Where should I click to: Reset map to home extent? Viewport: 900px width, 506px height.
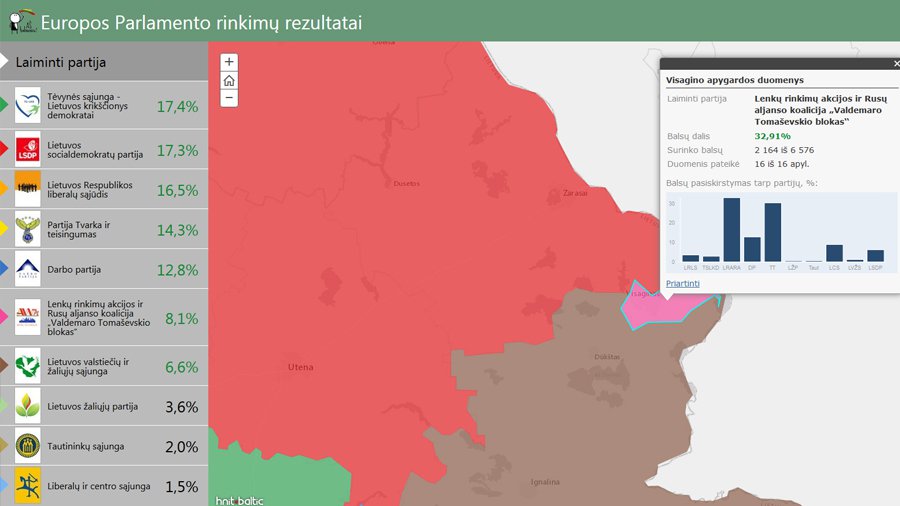229,80
